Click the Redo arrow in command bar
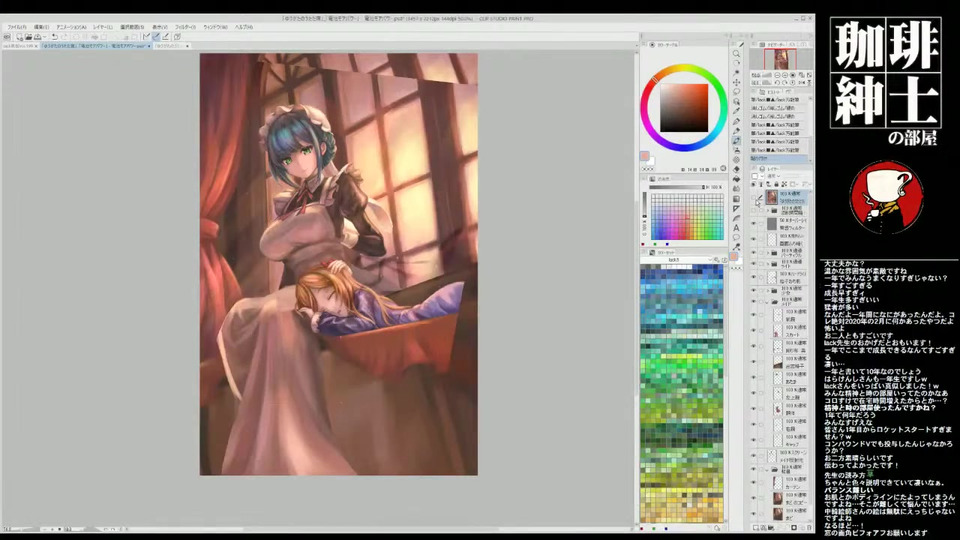The height and width of the screenshot is (540, 960). 65,37
